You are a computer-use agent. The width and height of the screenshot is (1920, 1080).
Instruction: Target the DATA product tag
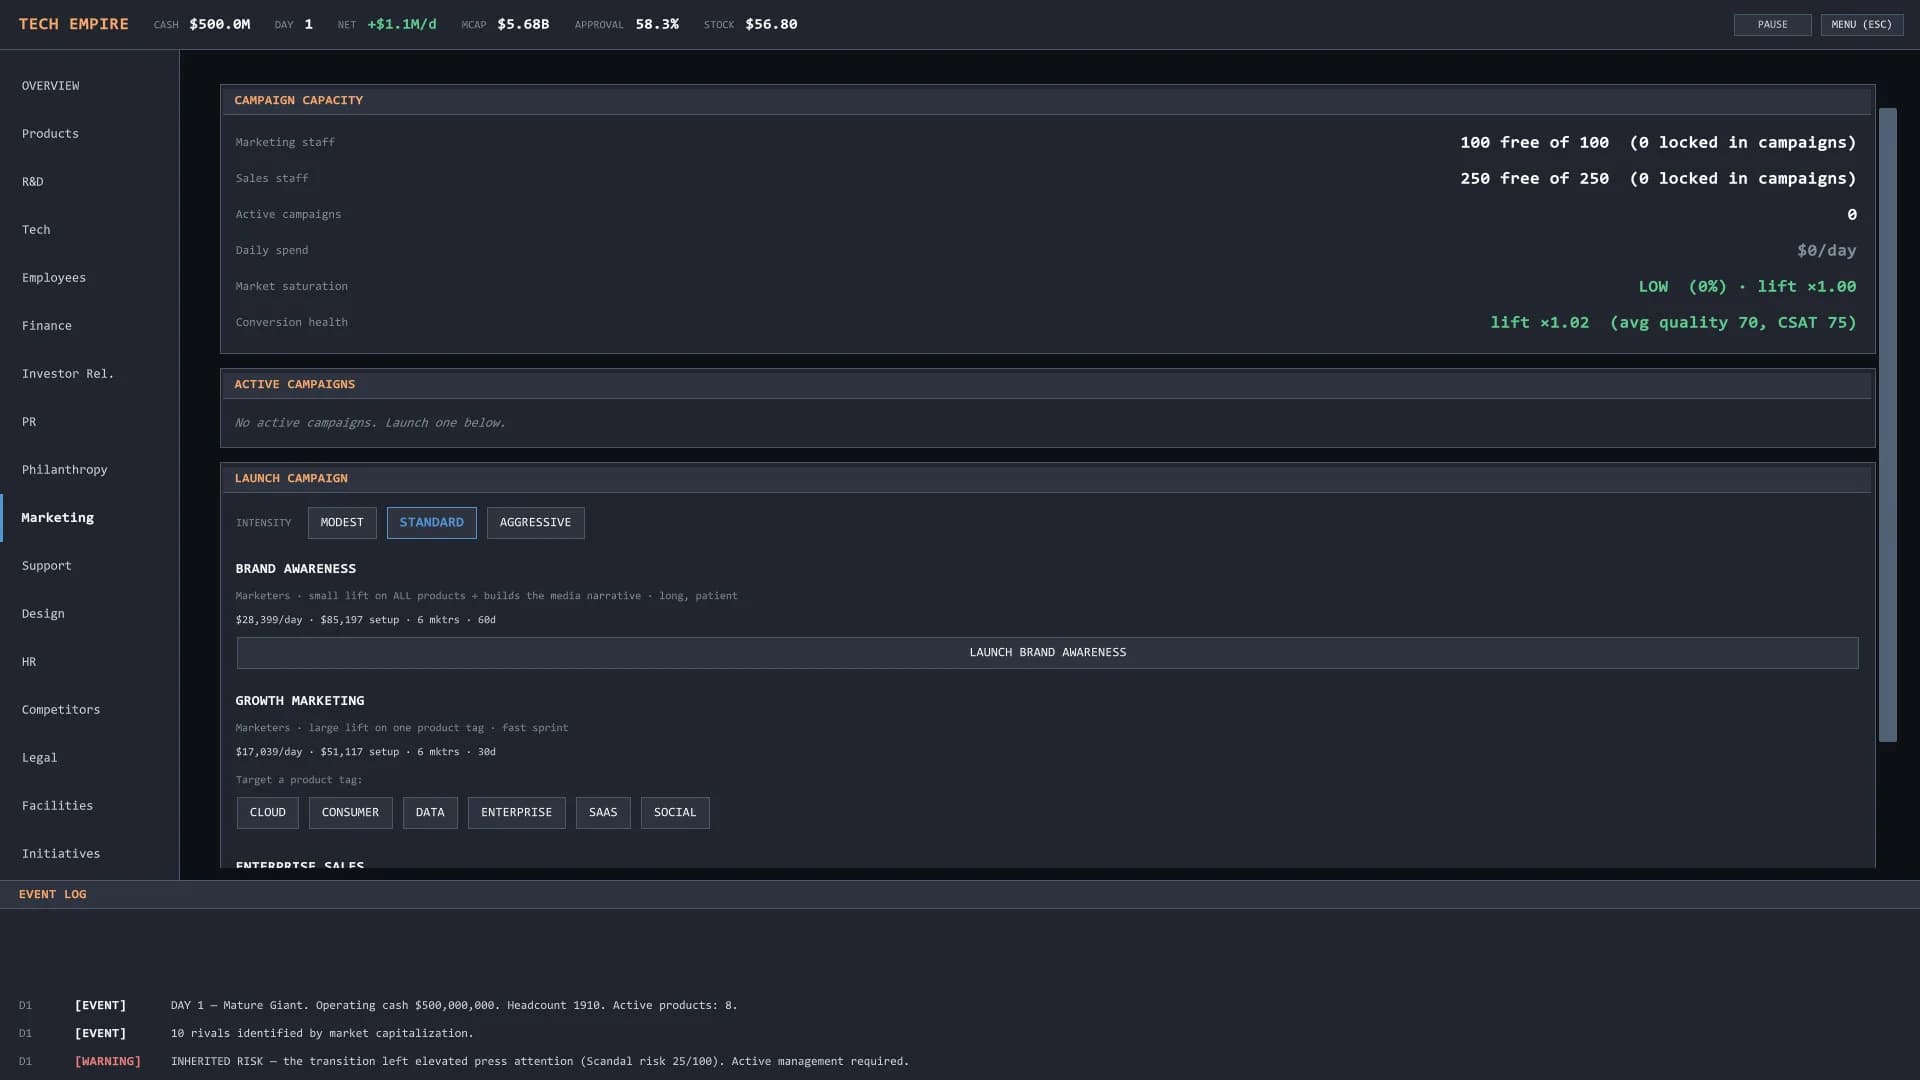(430, 813)
